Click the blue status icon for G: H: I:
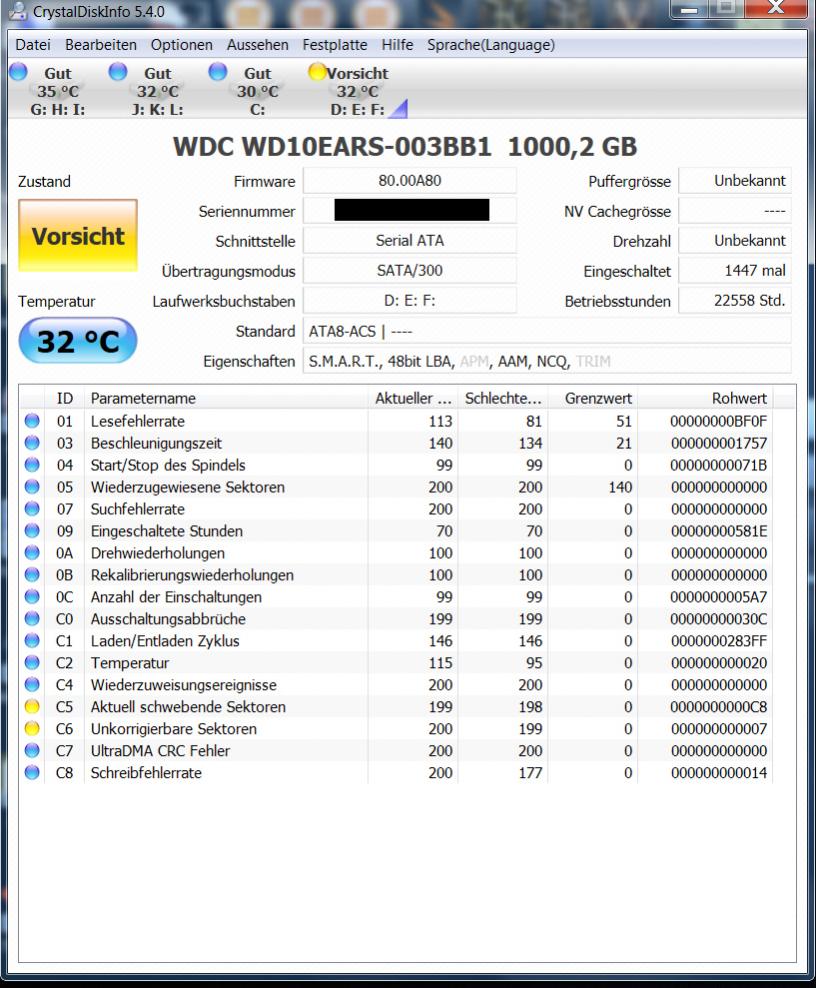This screenshot has width=816, height=988. click(x=19, y=72)
